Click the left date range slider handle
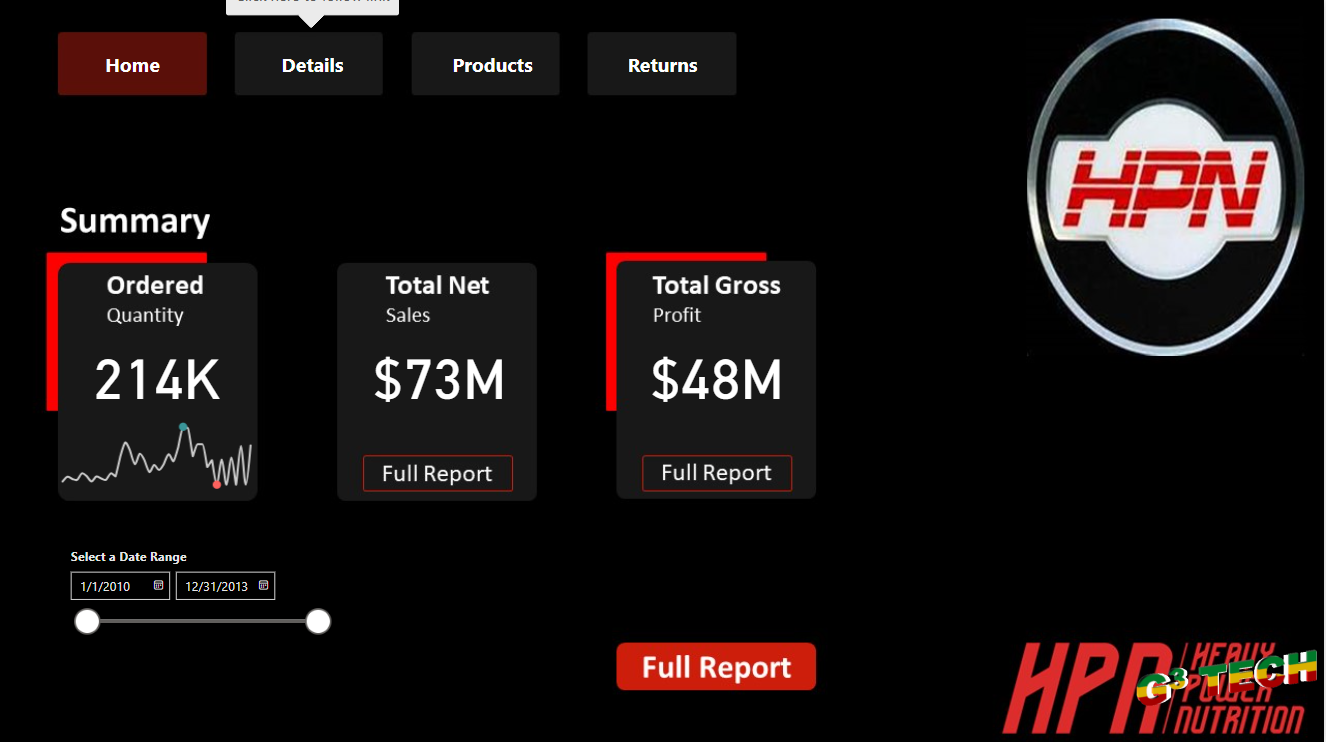The width and height of the screenshot is (1326, 742). 87,622
